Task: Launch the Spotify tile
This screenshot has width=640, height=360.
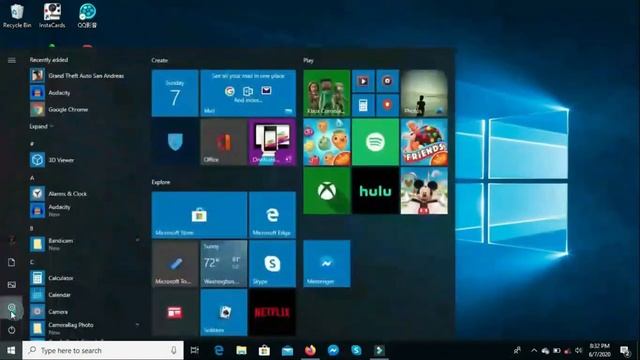Action: pyautogui.click(x=375, y=142)
